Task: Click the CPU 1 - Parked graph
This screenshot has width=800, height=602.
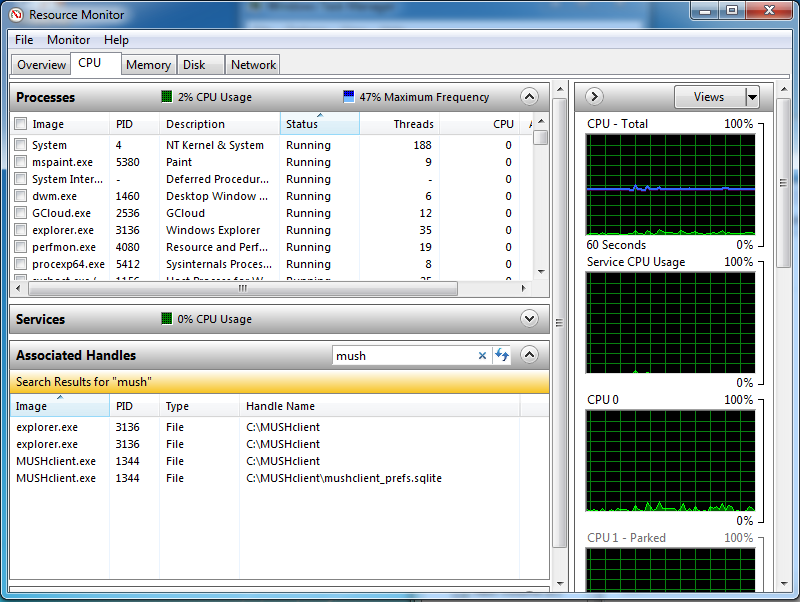Action: (670, 569)
